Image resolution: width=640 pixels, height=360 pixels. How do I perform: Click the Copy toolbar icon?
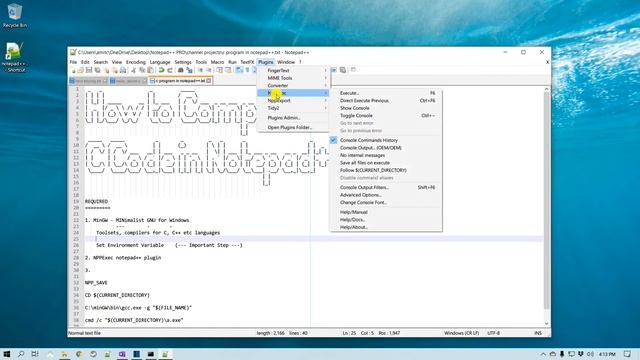click(142, 70)
